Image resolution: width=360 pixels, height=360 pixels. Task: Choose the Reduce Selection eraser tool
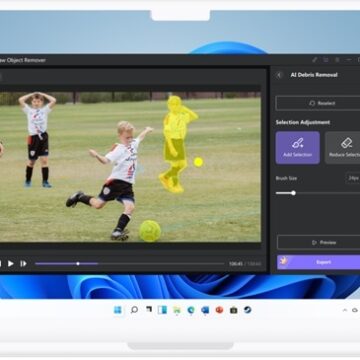[x=343, y=148]
